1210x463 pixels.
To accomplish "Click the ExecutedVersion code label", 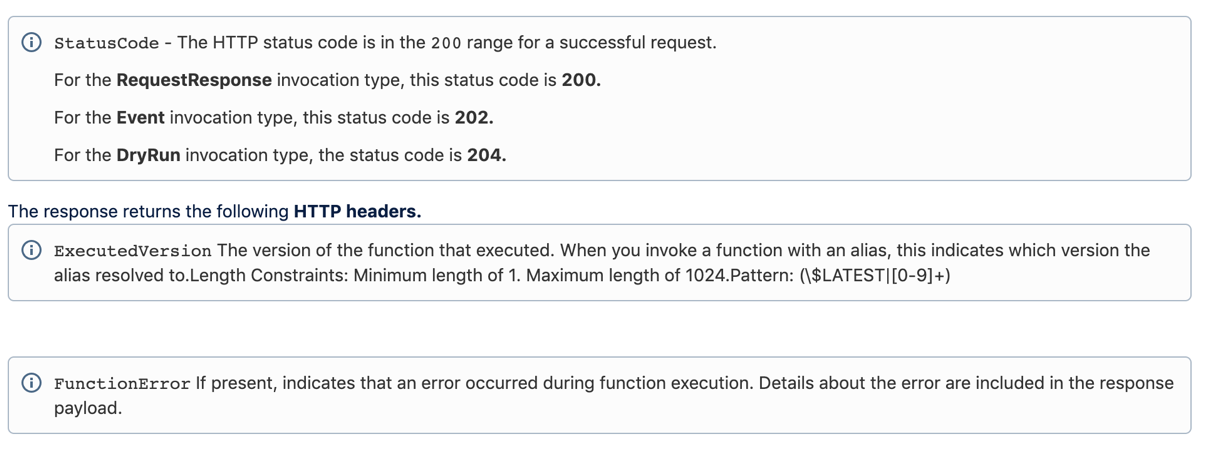I will tap(132, 251).
